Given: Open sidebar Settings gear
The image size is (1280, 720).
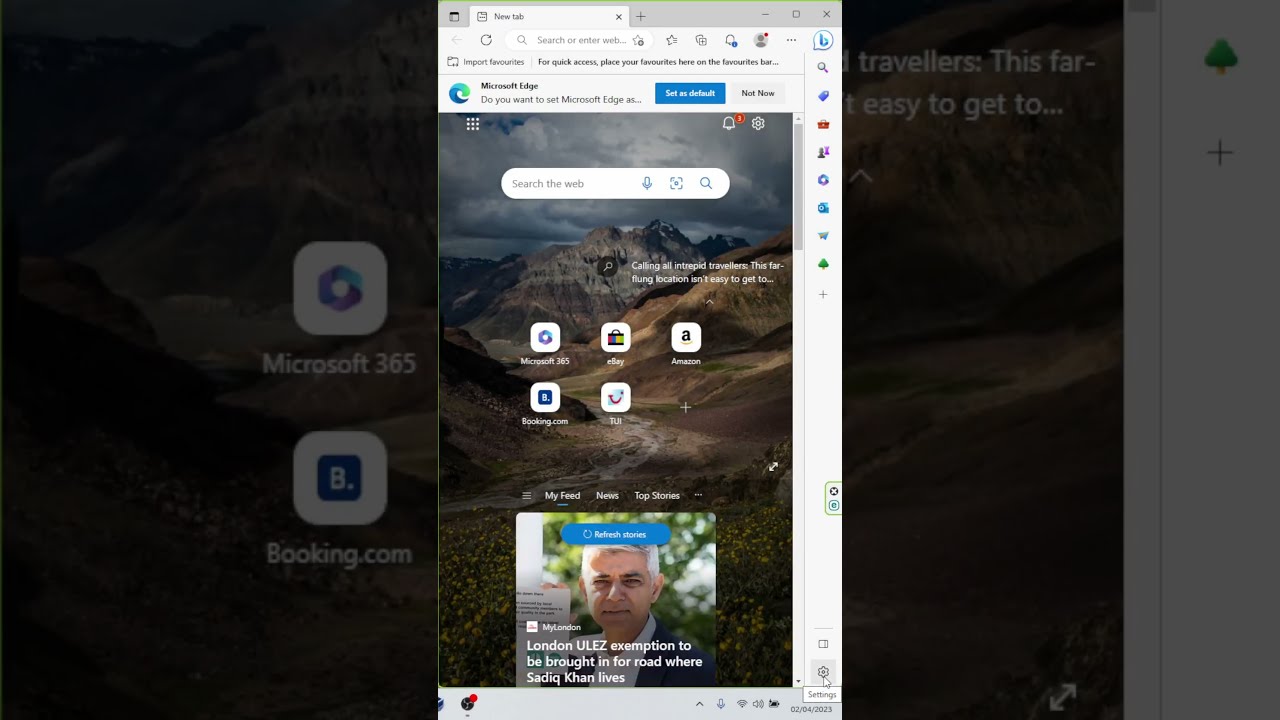Looking at the screenshot, I should [x=823, y=672].
